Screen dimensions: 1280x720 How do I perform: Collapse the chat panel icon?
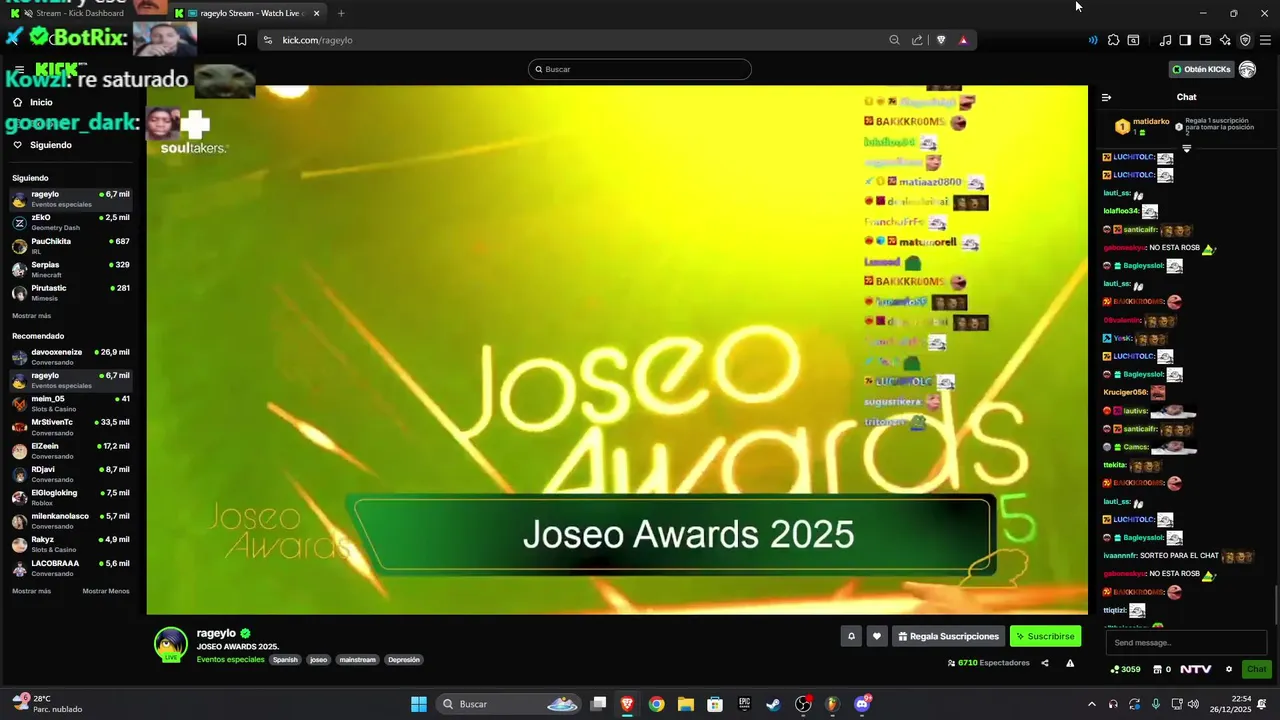(1106, 97)
